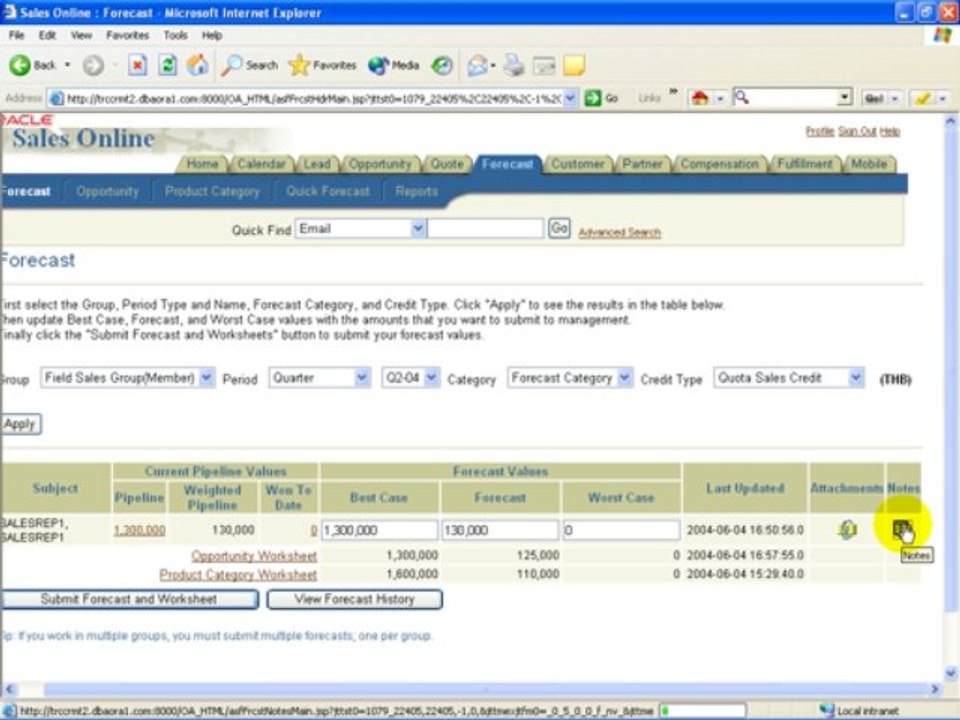
Task: Click the page icon in address bar
Action: tap(56, 99)
